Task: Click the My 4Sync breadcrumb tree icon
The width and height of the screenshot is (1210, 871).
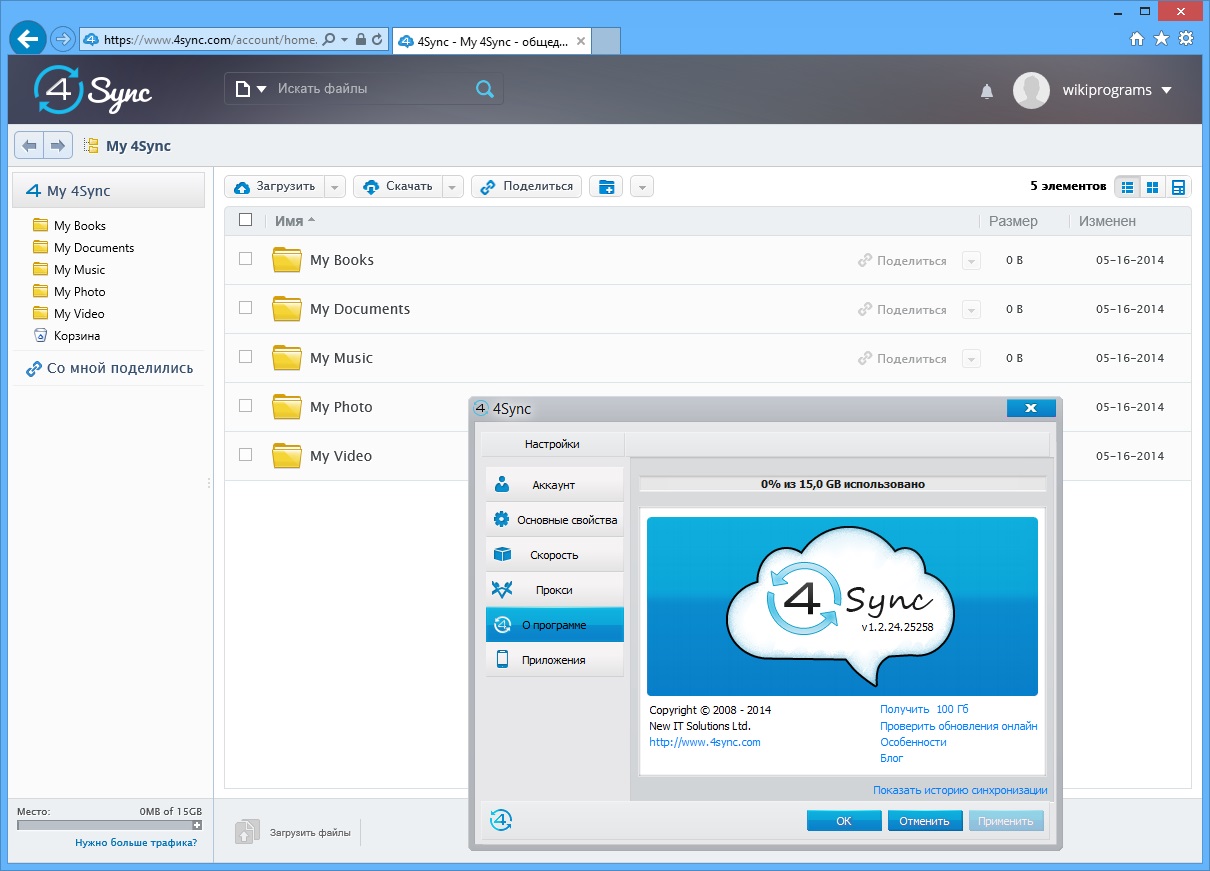Action: point(91,146)
